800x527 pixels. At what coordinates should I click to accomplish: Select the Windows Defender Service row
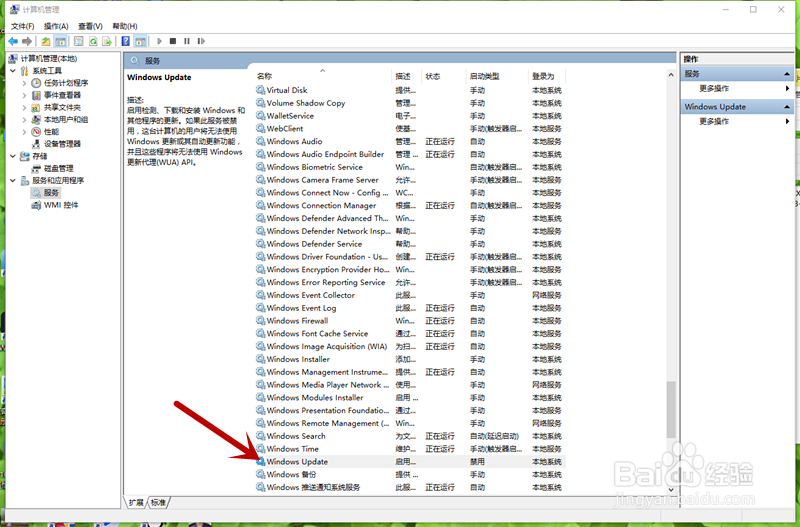point(410,244)
